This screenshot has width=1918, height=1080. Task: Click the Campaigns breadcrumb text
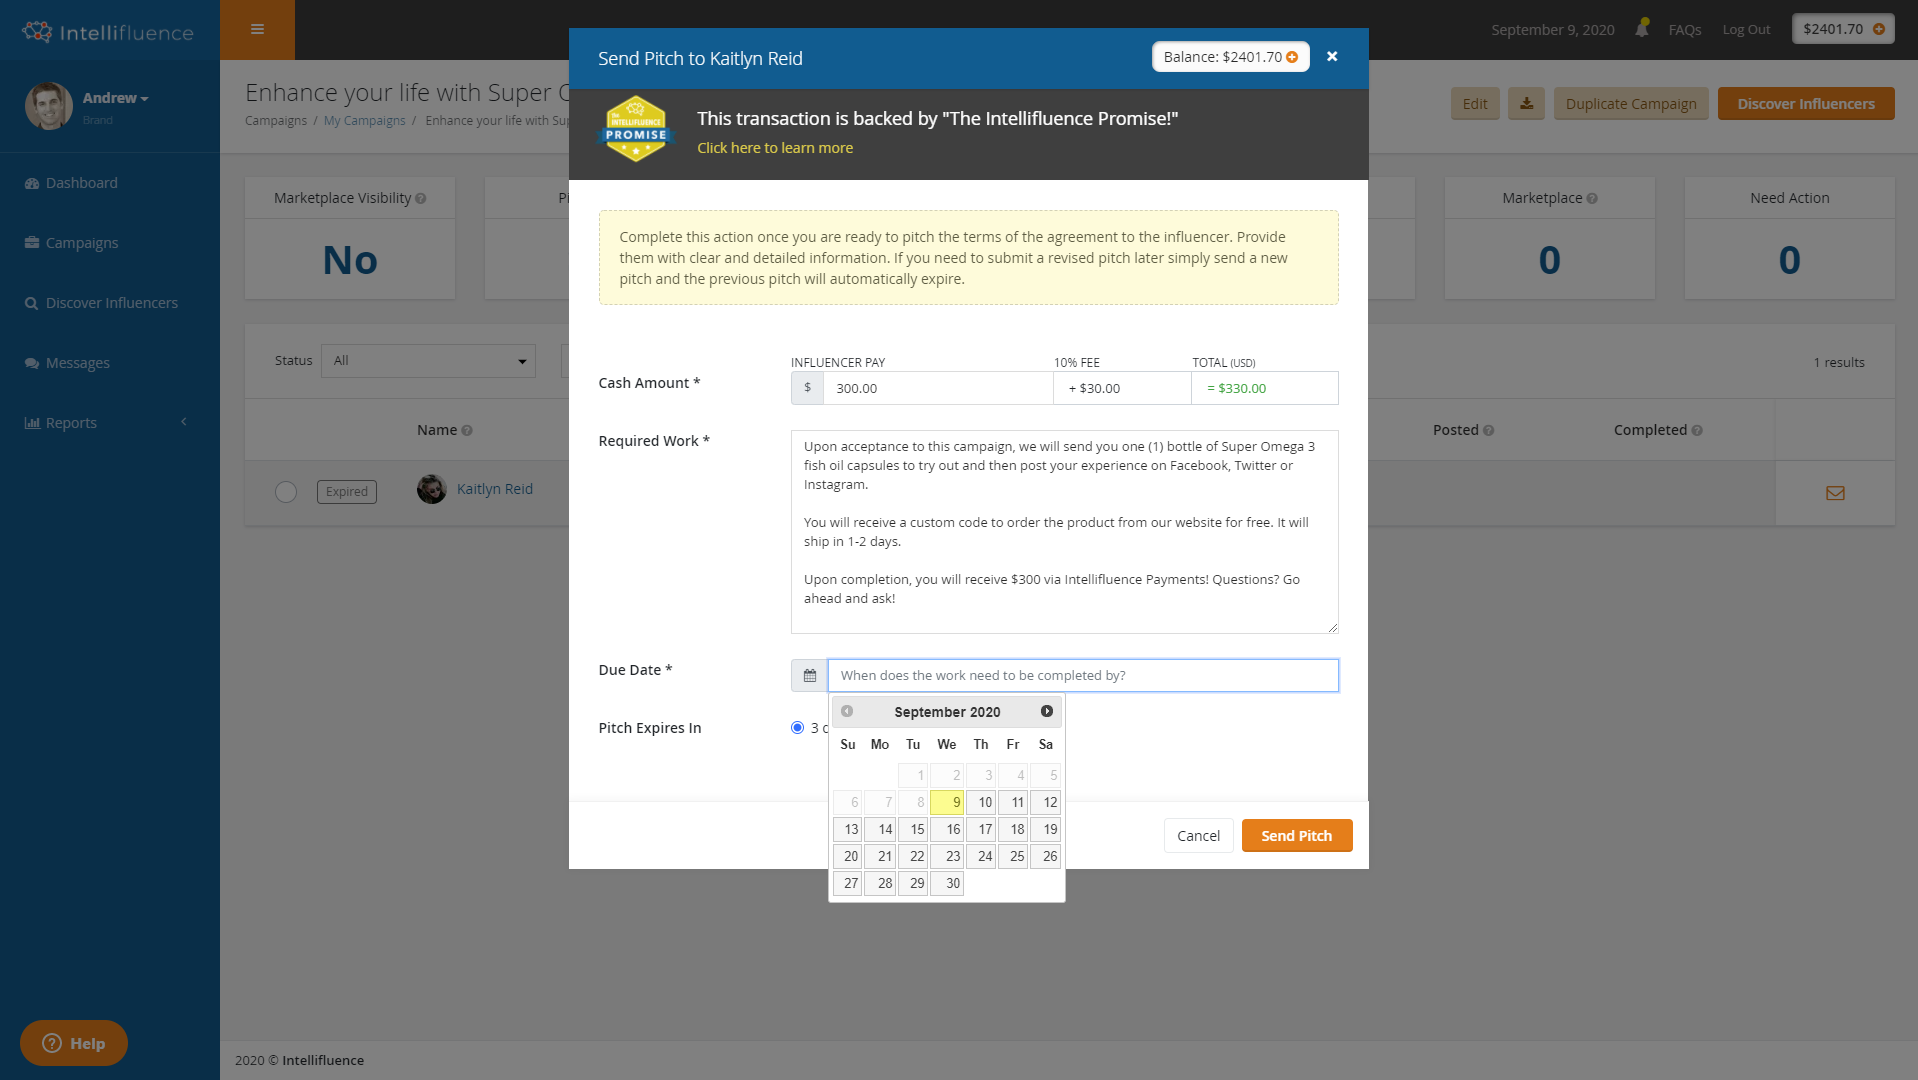(x=276, y=121)
